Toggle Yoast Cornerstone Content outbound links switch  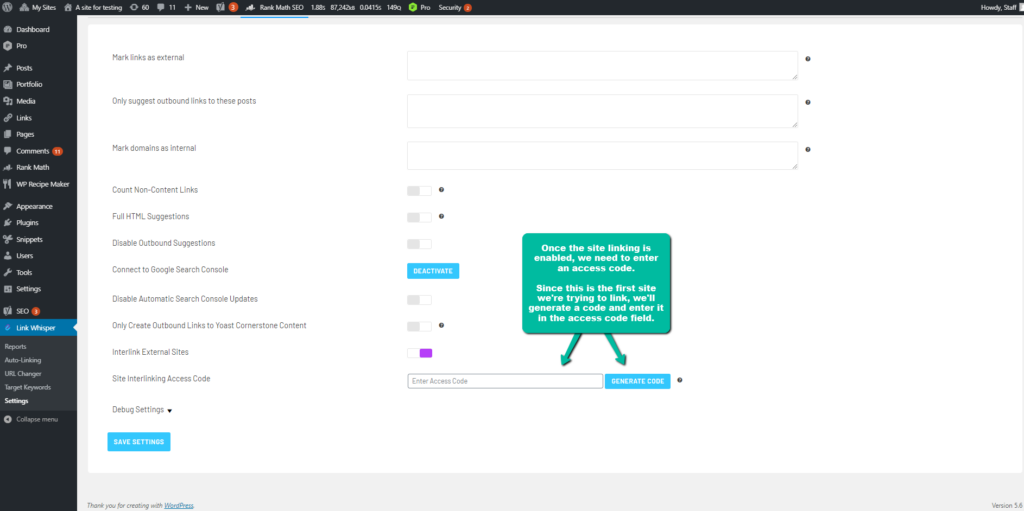coord(419,326)
